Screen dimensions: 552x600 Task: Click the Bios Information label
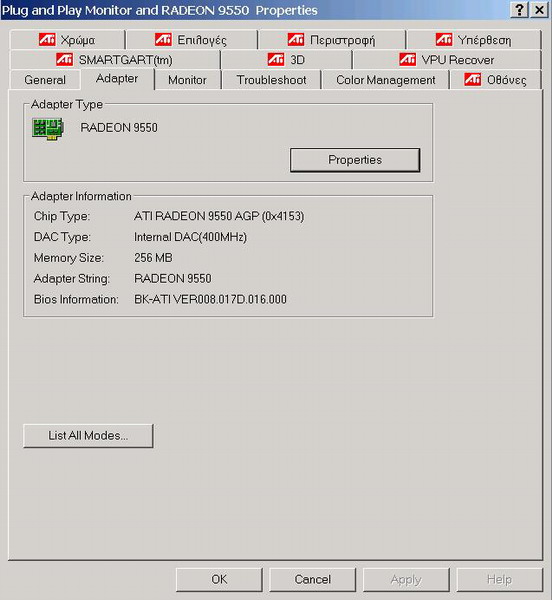point(76,299)
